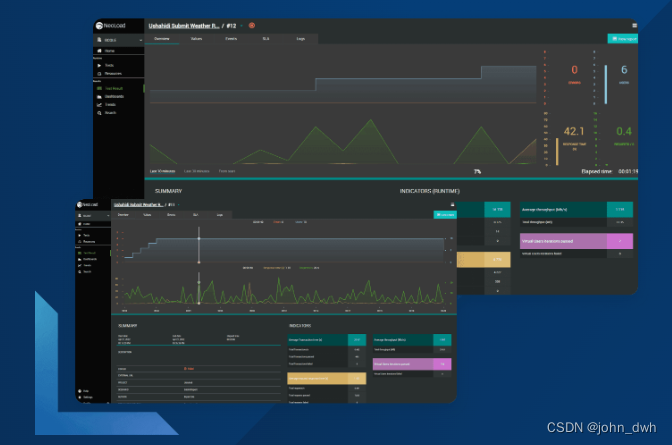Click the Test Result icon in back window sidebar
This screenshot has width=672, height=445.
[x=99, y=88]
